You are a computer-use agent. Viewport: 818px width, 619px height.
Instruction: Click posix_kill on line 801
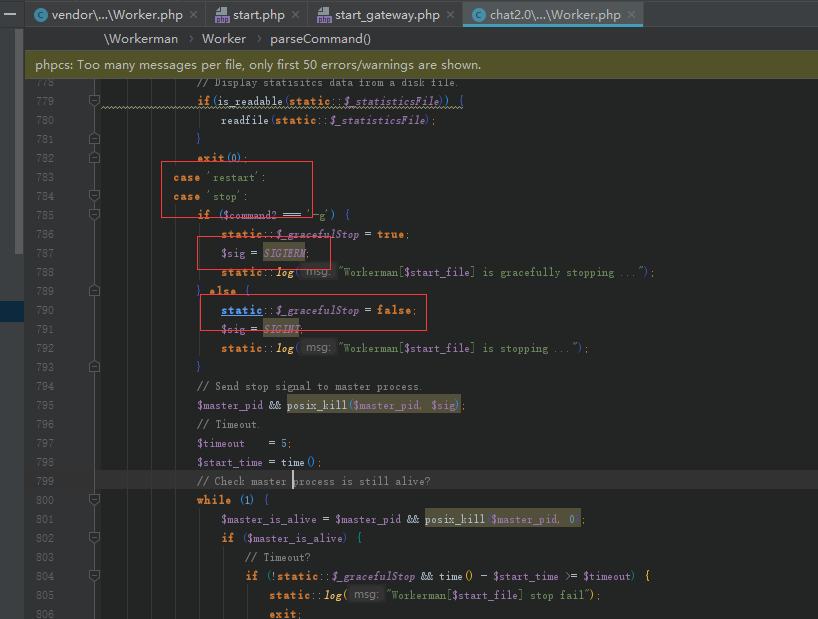(455, 519)
